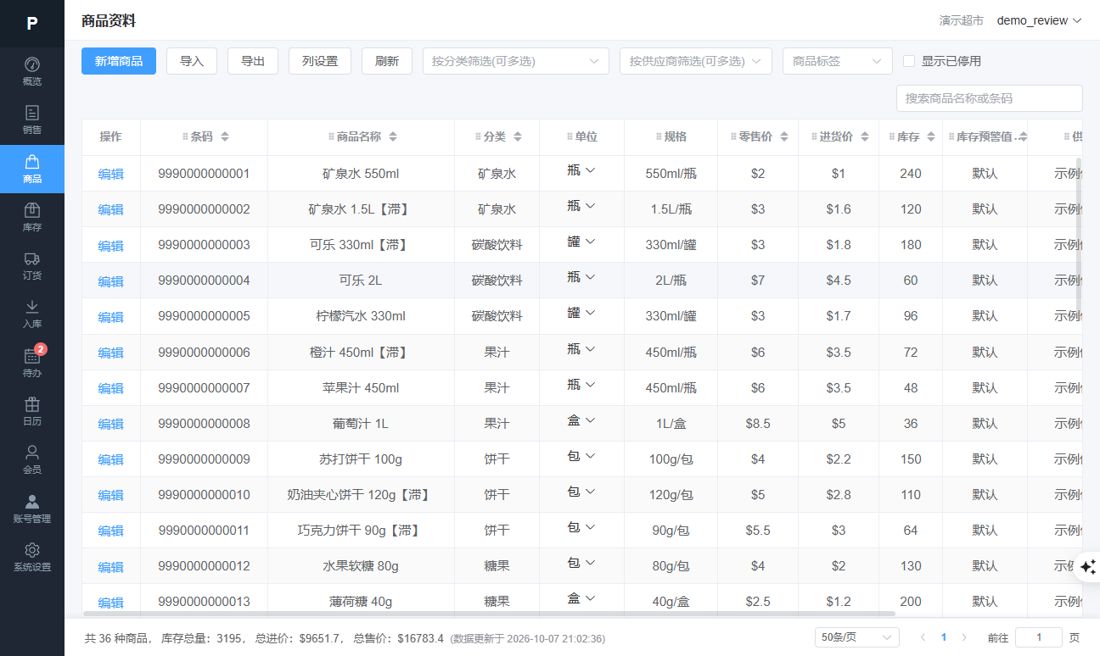Edit 可乐 330ml row via 编辑

(x=111, y=246)
